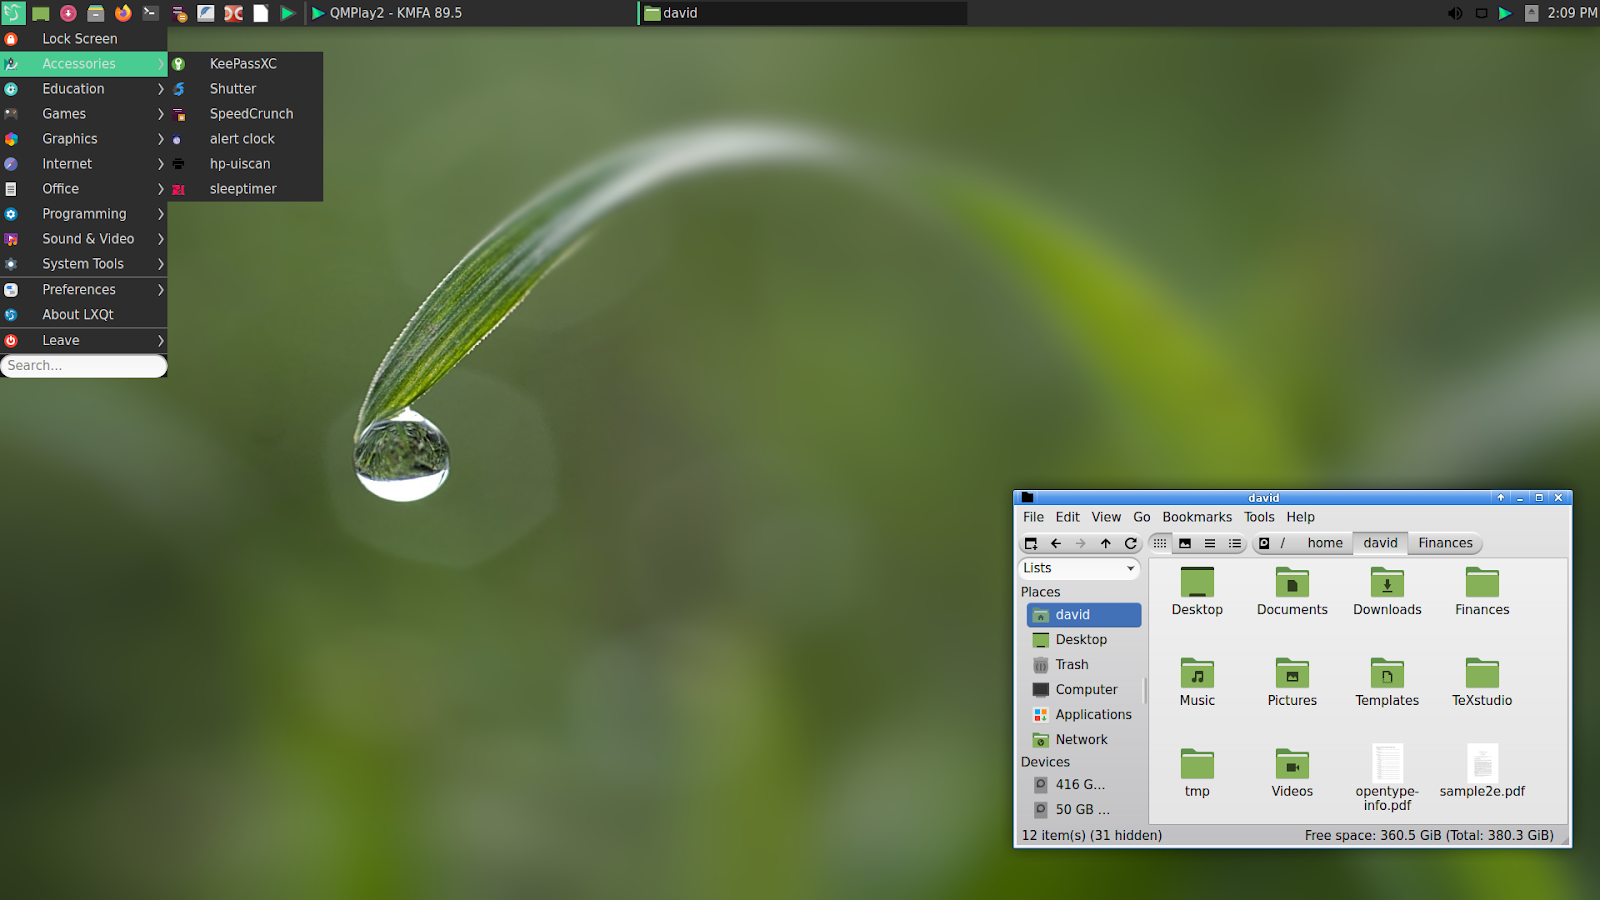Select the Music folder icon
The width and height of the screenshot is (1600, 900).
click(x=1197, y=673)
